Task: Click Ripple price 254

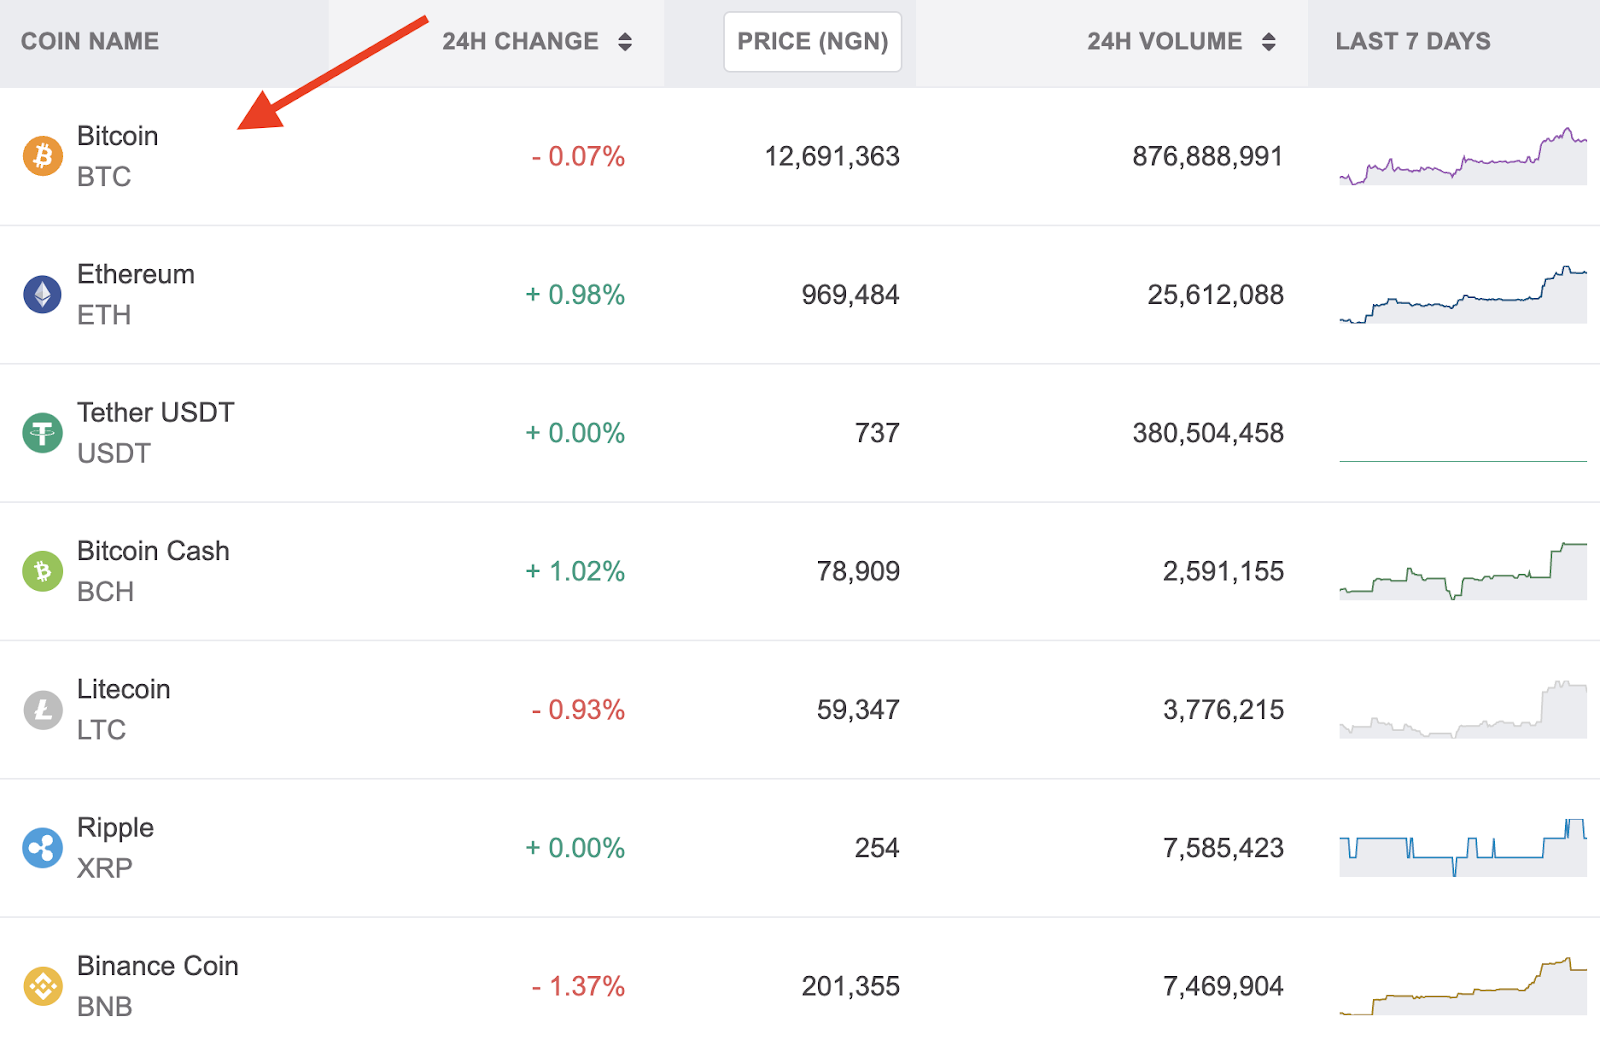Action: click(877, 848)
